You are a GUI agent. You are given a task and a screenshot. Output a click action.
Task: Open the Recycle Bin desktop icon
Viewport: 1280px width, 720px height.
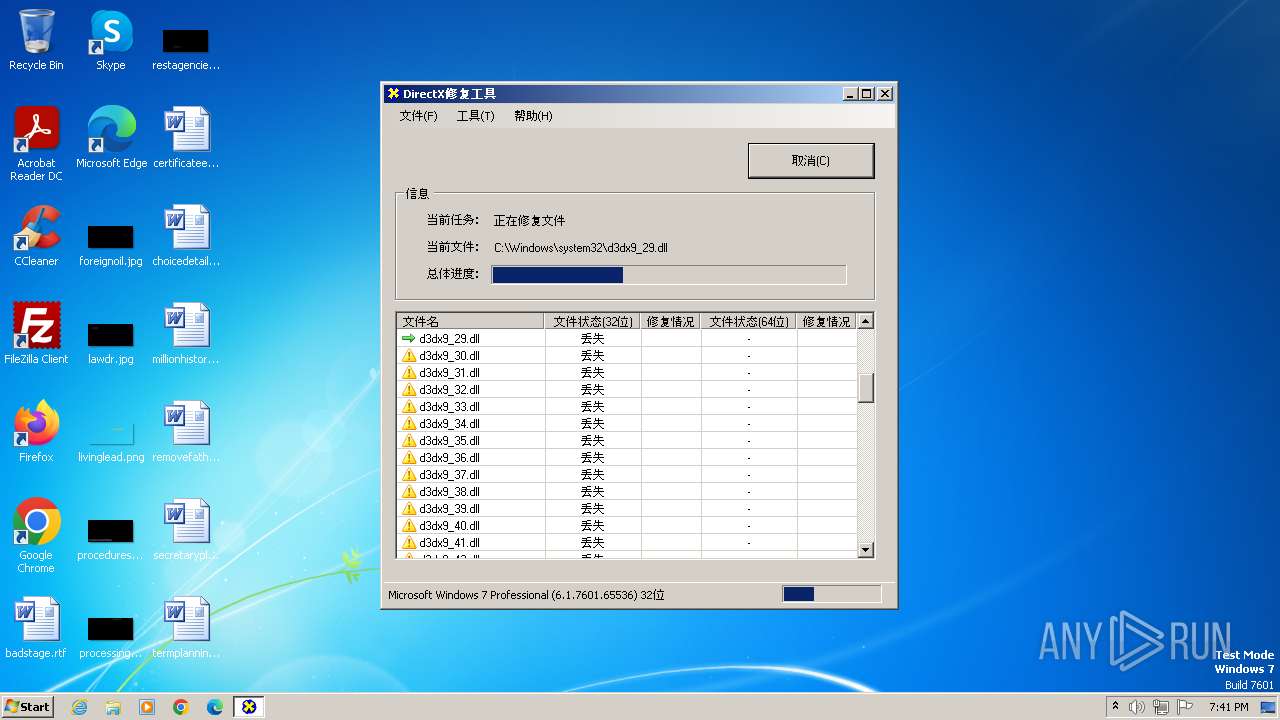[36, 40]
